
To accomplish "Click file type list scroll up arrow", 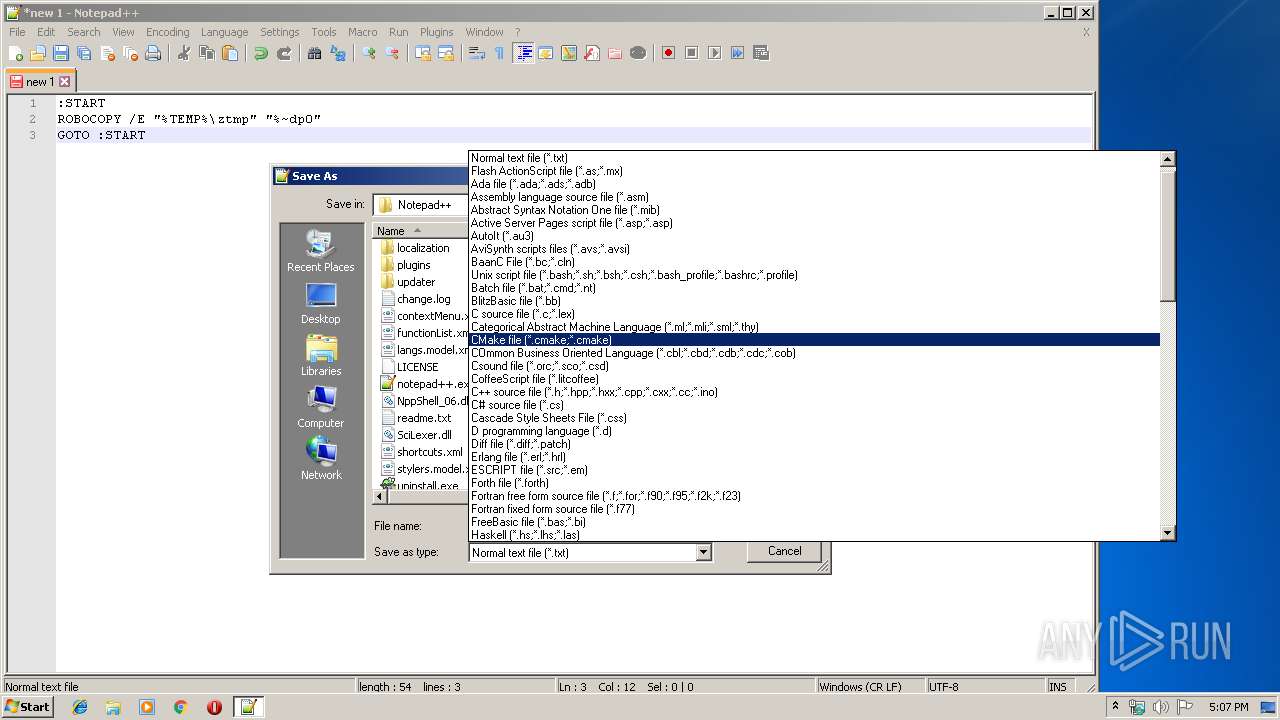I will click(1167, 159).
